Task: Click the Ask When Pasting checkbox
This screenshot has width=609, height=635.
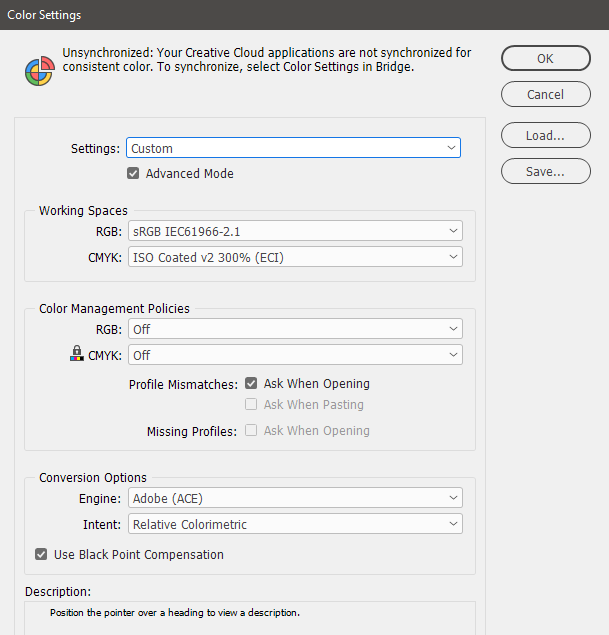Action: [251, 405]
